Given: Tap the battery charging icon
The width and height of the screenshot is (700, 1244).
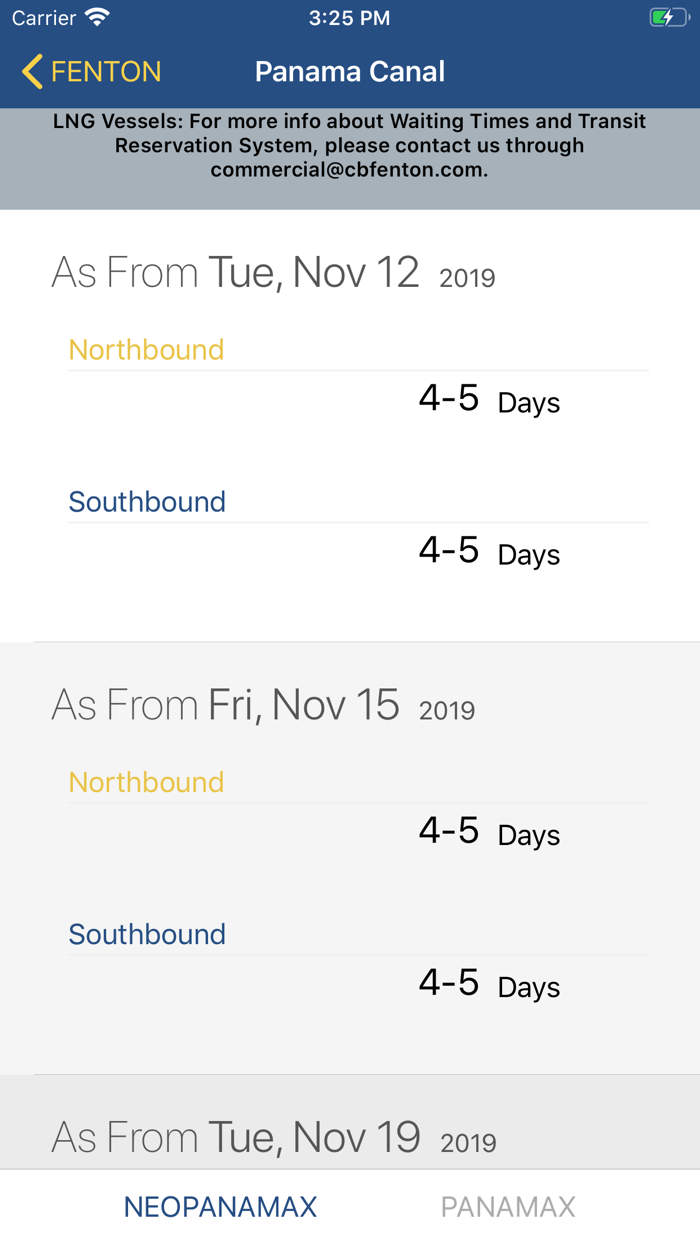Looking at the screenshot, I should (x=667, y=18).
